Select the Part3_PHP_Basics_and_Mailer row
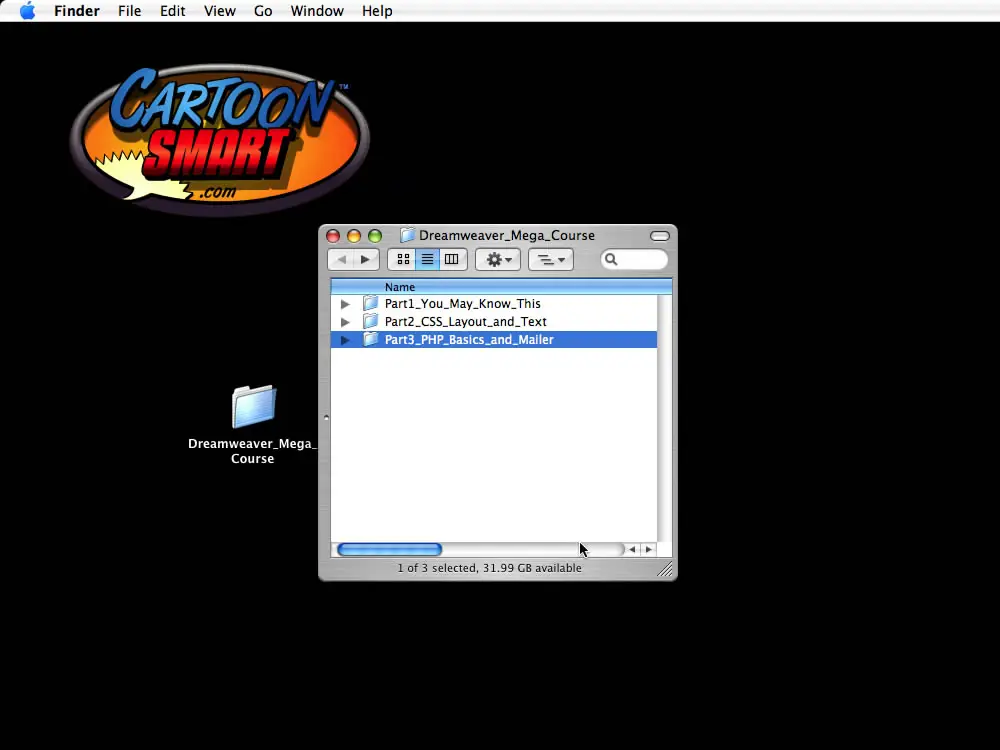This screenshot has height=750, width=1000. coord(494,339)
